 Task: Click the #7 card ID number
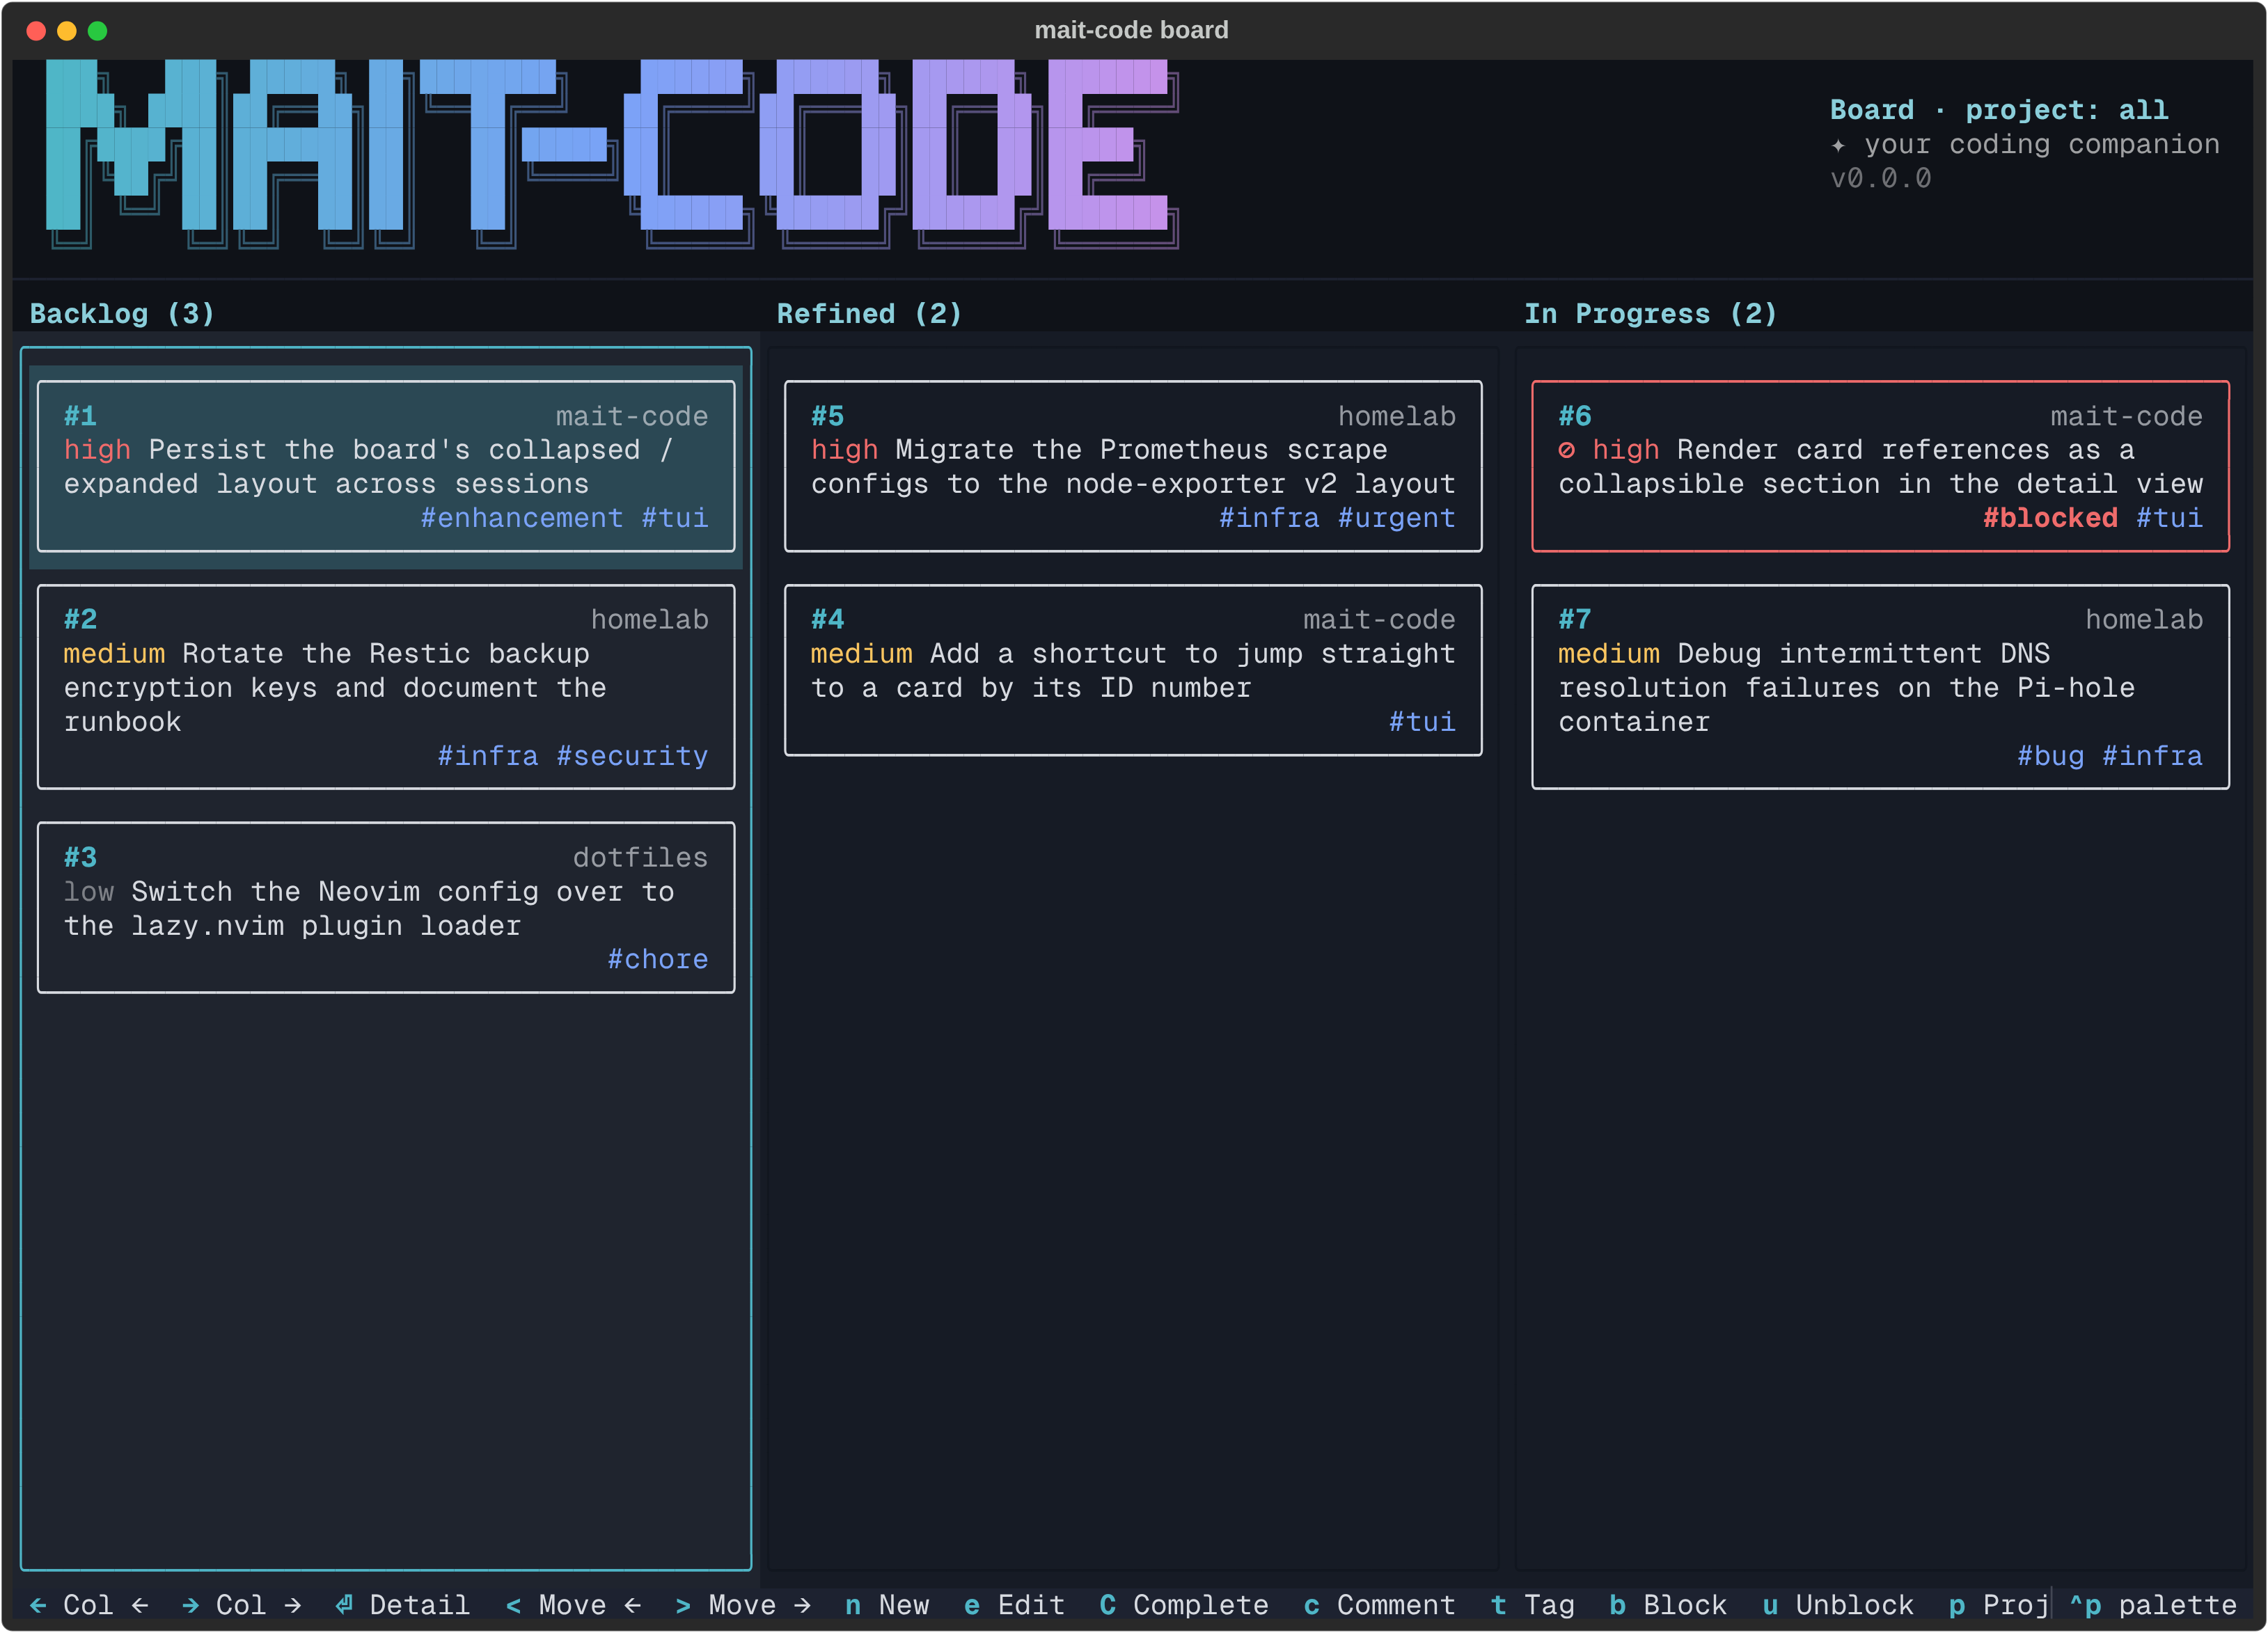coord(1574,619)
